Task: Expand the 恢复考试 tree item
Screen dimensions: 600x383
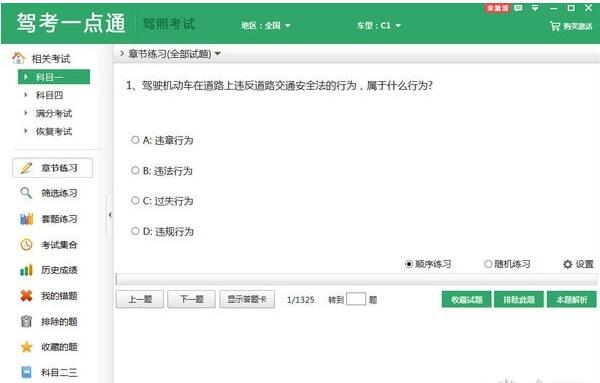Action: pos(26,131)
